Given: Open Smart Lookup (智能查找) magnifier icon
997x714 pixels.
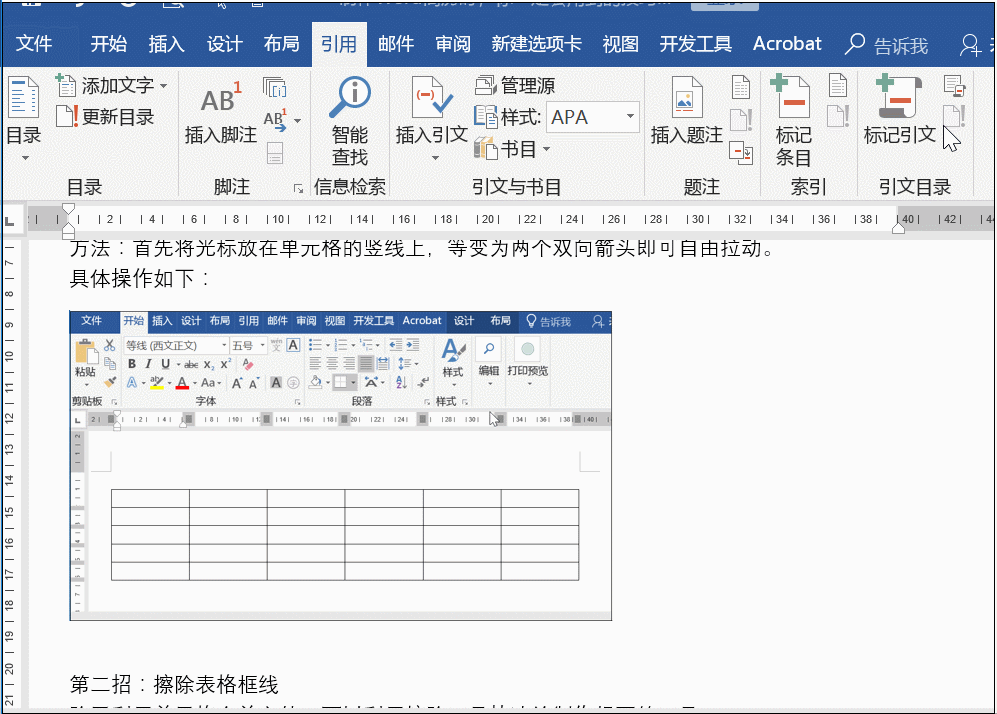Looking at the screenshot, I should tap(349, 98).
